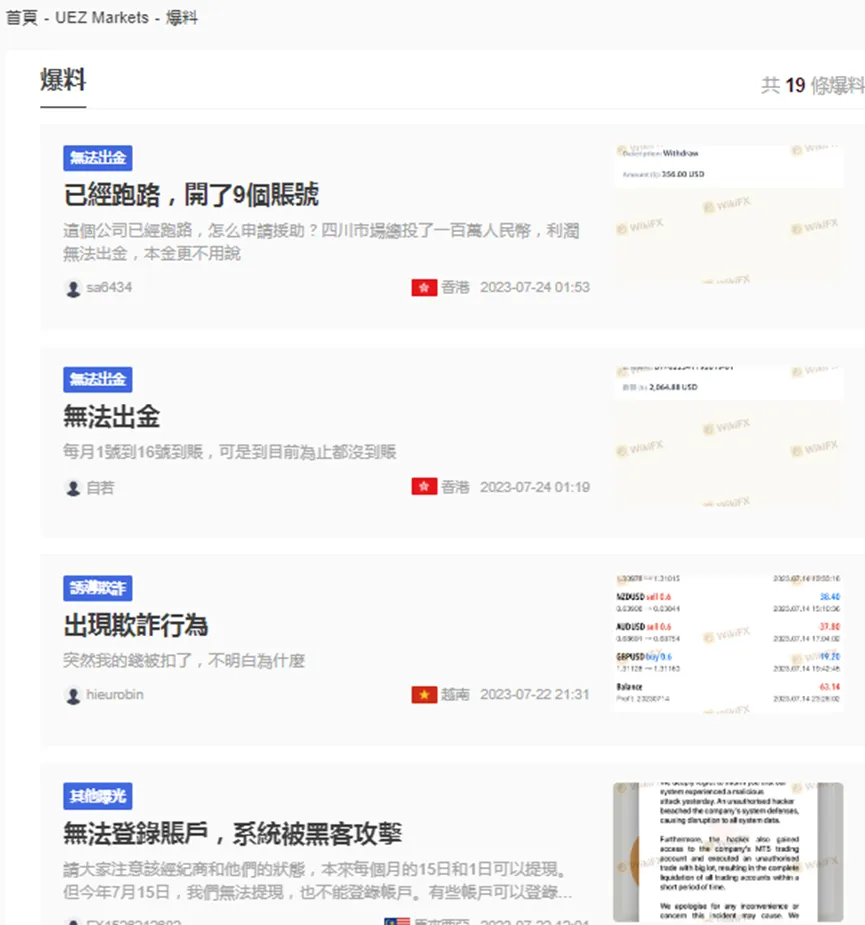Open post titled 無法出金
This screenshot has height=925, width=865.
pyautogui.click(x=112, y=416)
